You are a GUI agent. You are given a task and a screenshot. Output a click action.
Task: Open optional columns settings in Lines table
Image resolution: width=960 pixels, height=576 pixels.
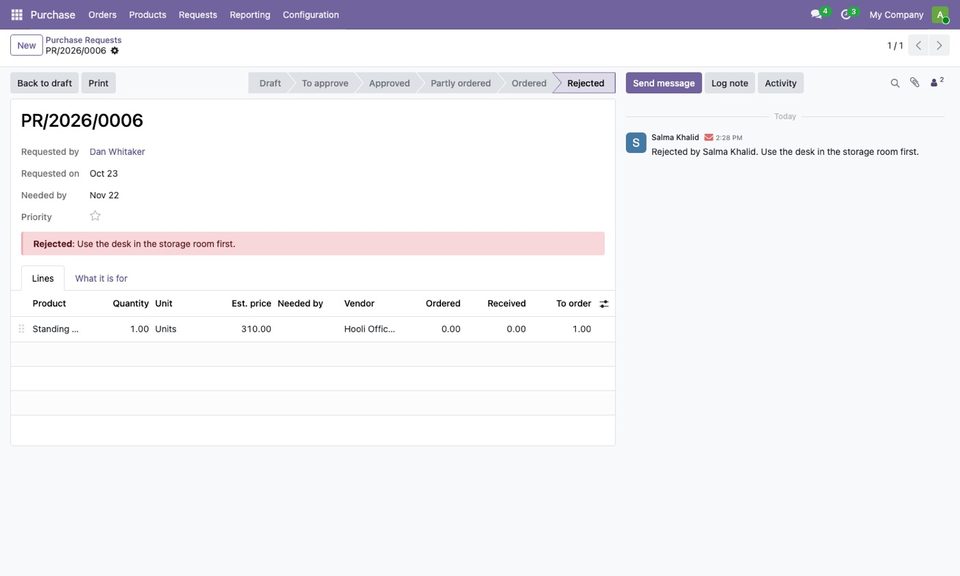pyautogui.click(x=604, y=304)
